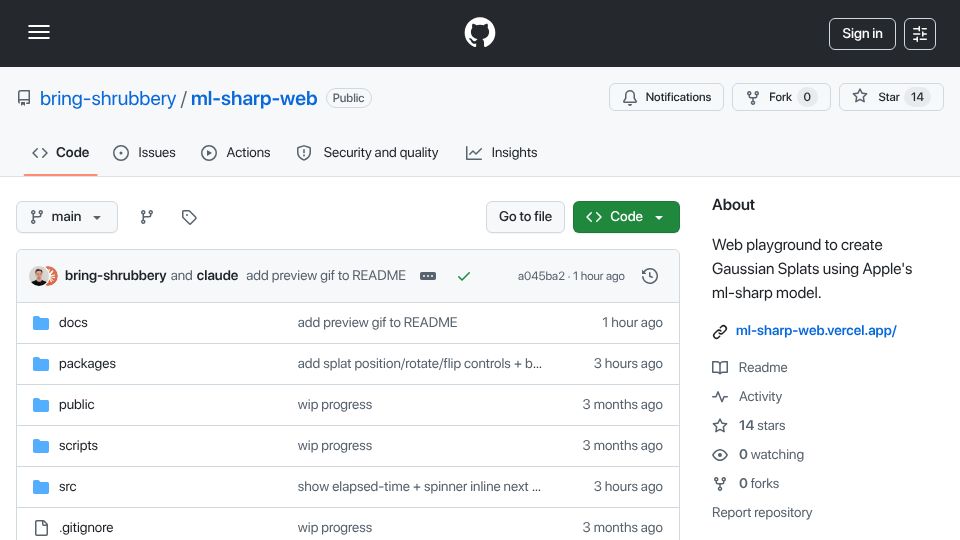960x540 pixels.
Task: Expand the main branch dropdown
Action: (x=67, y=217)
